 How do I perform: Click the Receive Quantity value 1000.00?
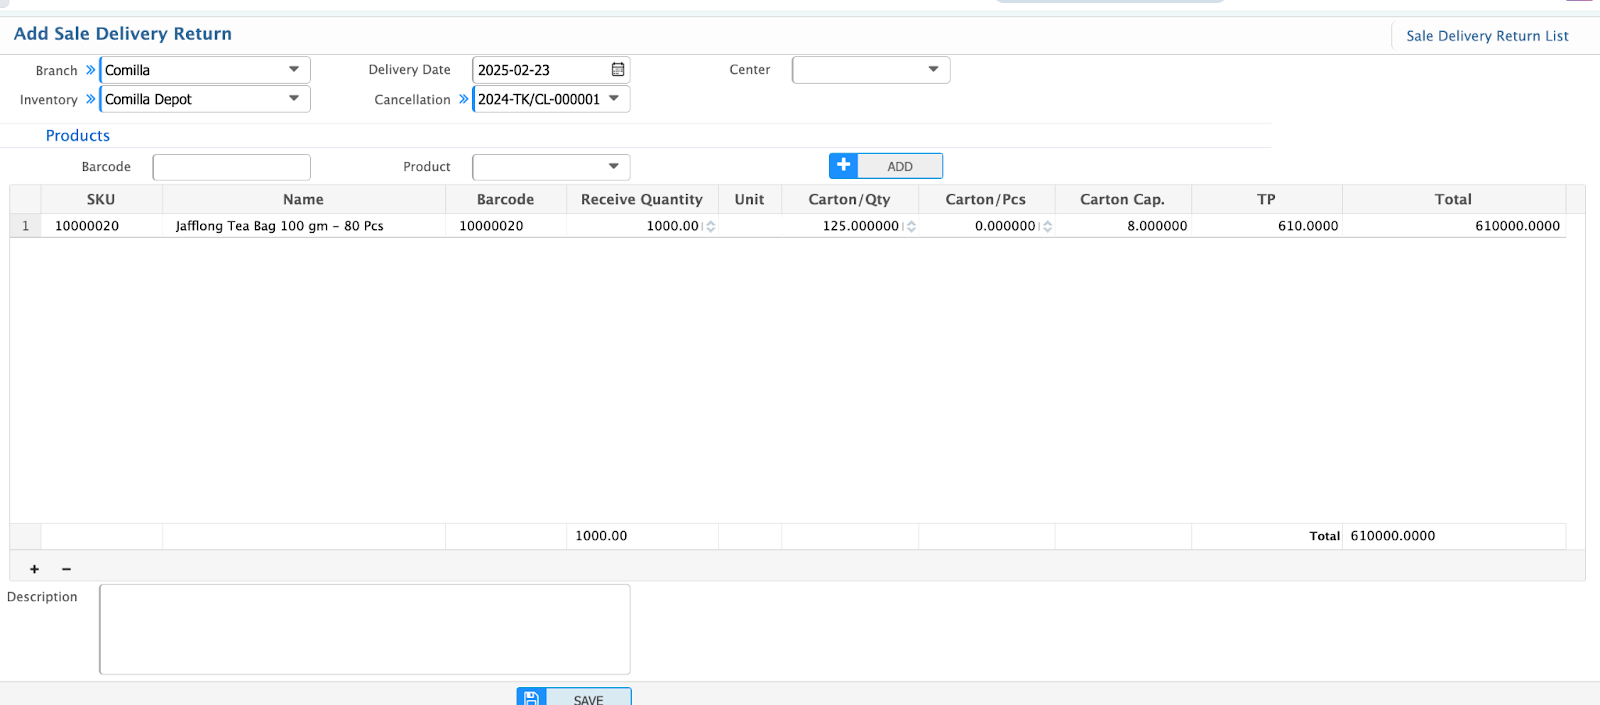coord(672,226)
